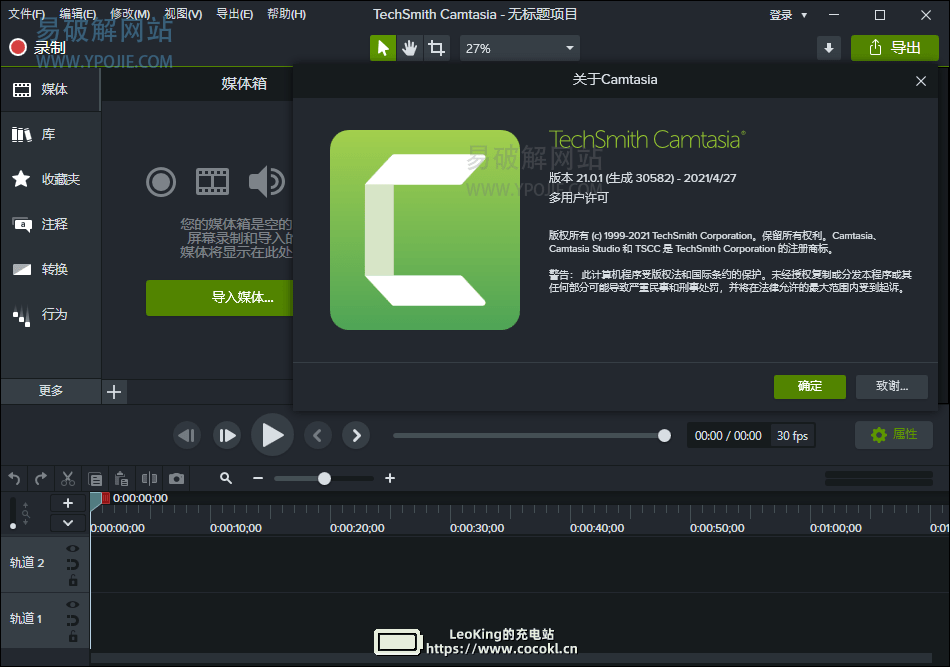Click the paste icon in timeline toolbar
This screenshot has width=950, height=667.
(x=121, y=479)
